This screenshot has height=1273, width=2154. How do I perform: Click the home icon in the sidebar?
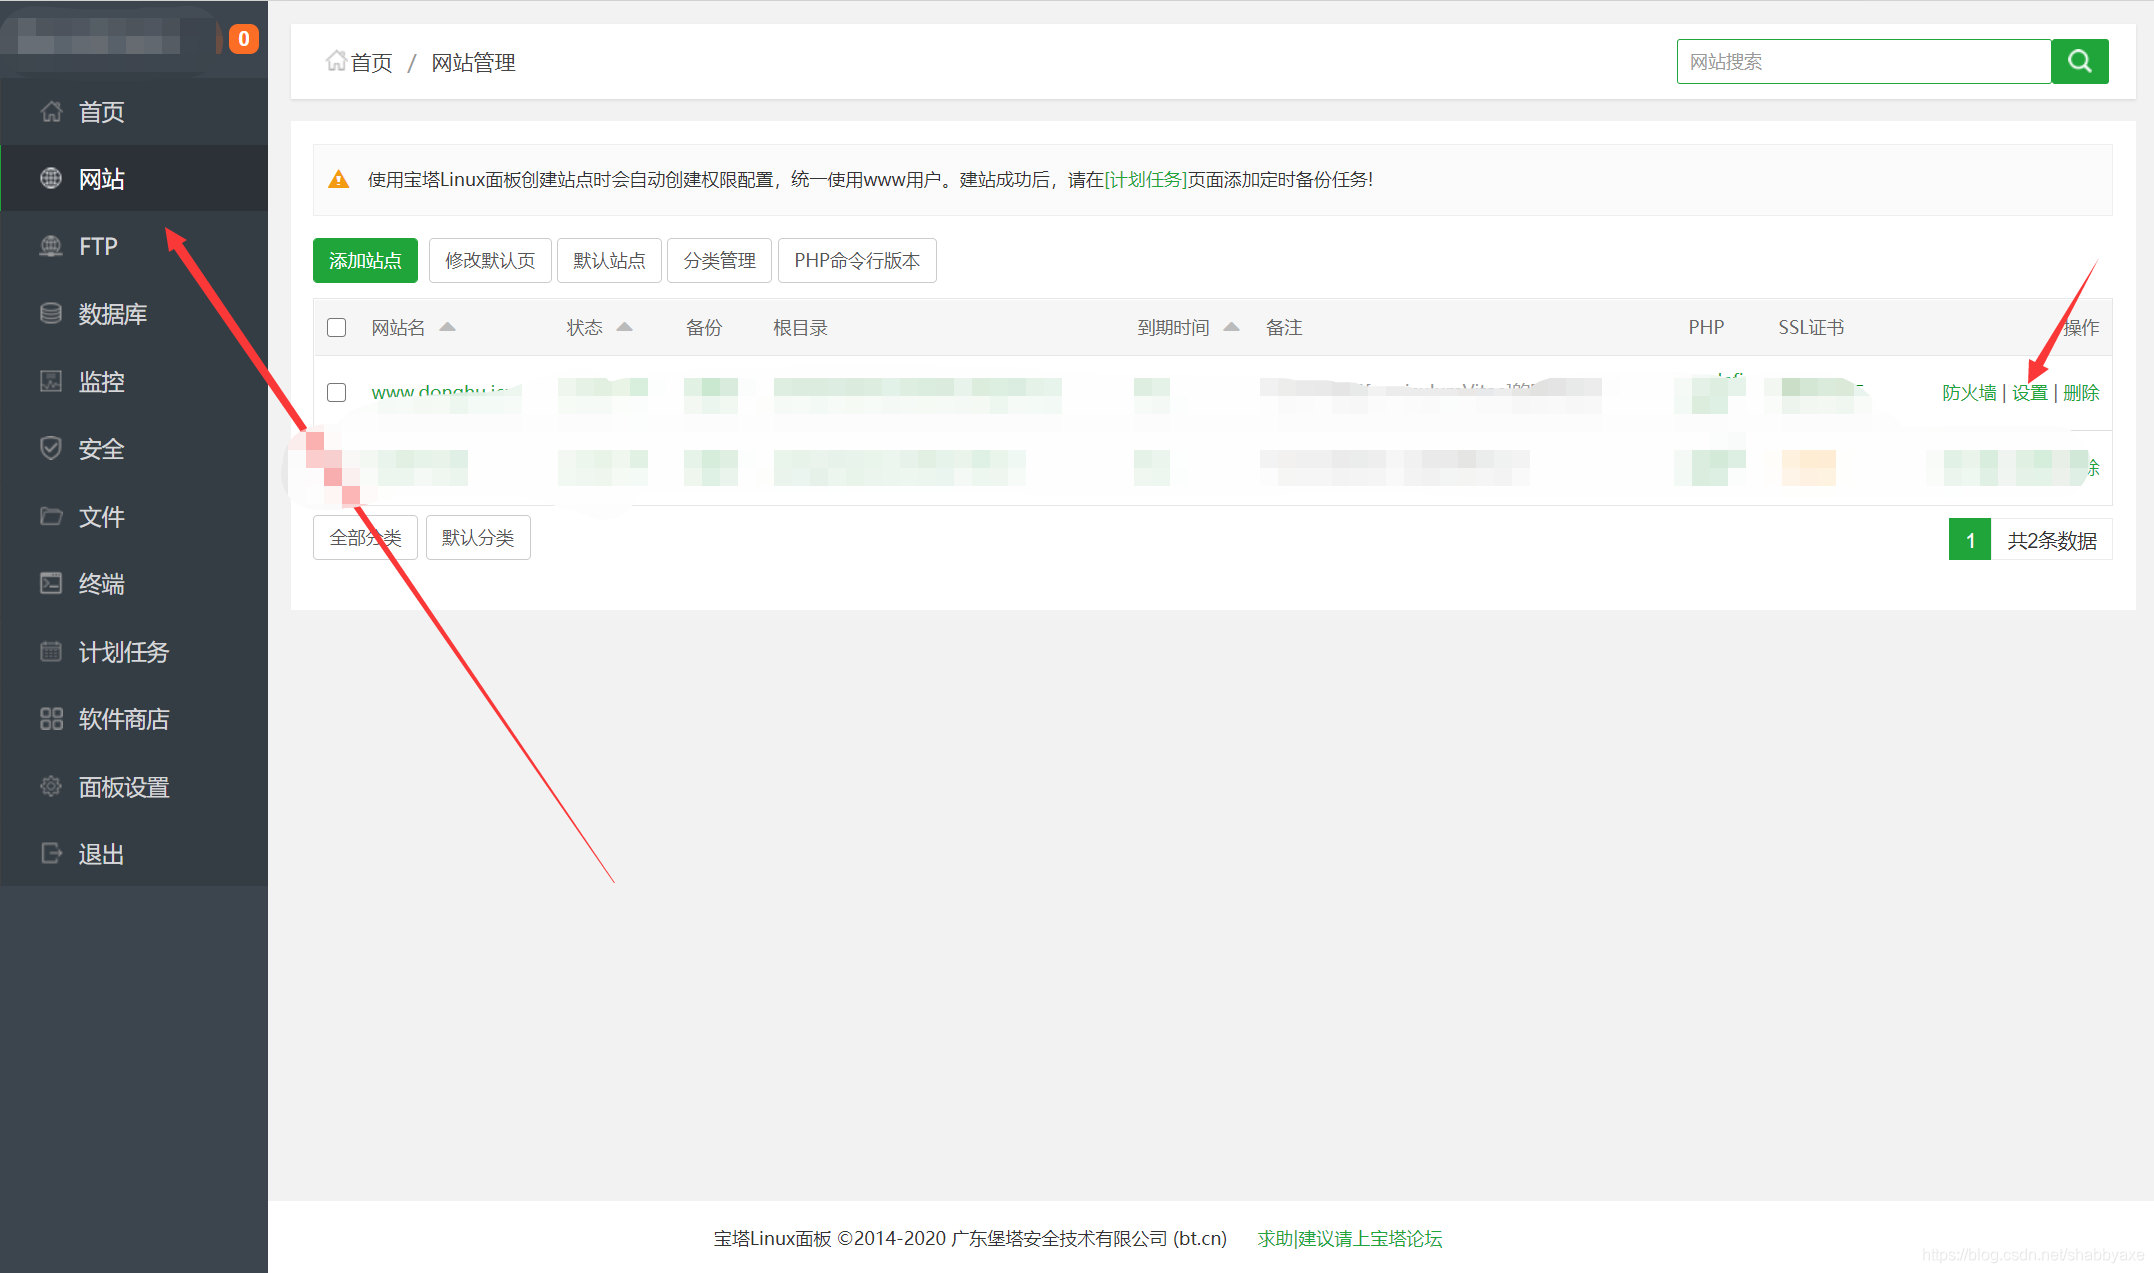51,112
